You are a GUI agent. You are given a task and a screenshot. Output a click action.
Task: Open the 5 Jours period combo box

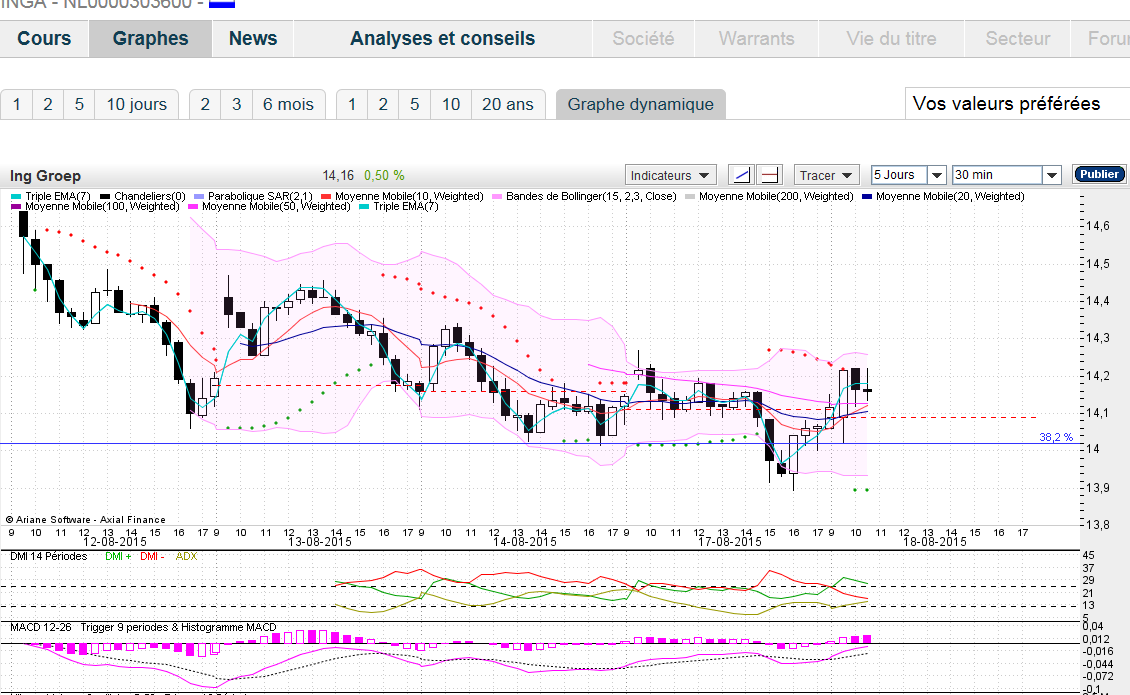(908, 175)
